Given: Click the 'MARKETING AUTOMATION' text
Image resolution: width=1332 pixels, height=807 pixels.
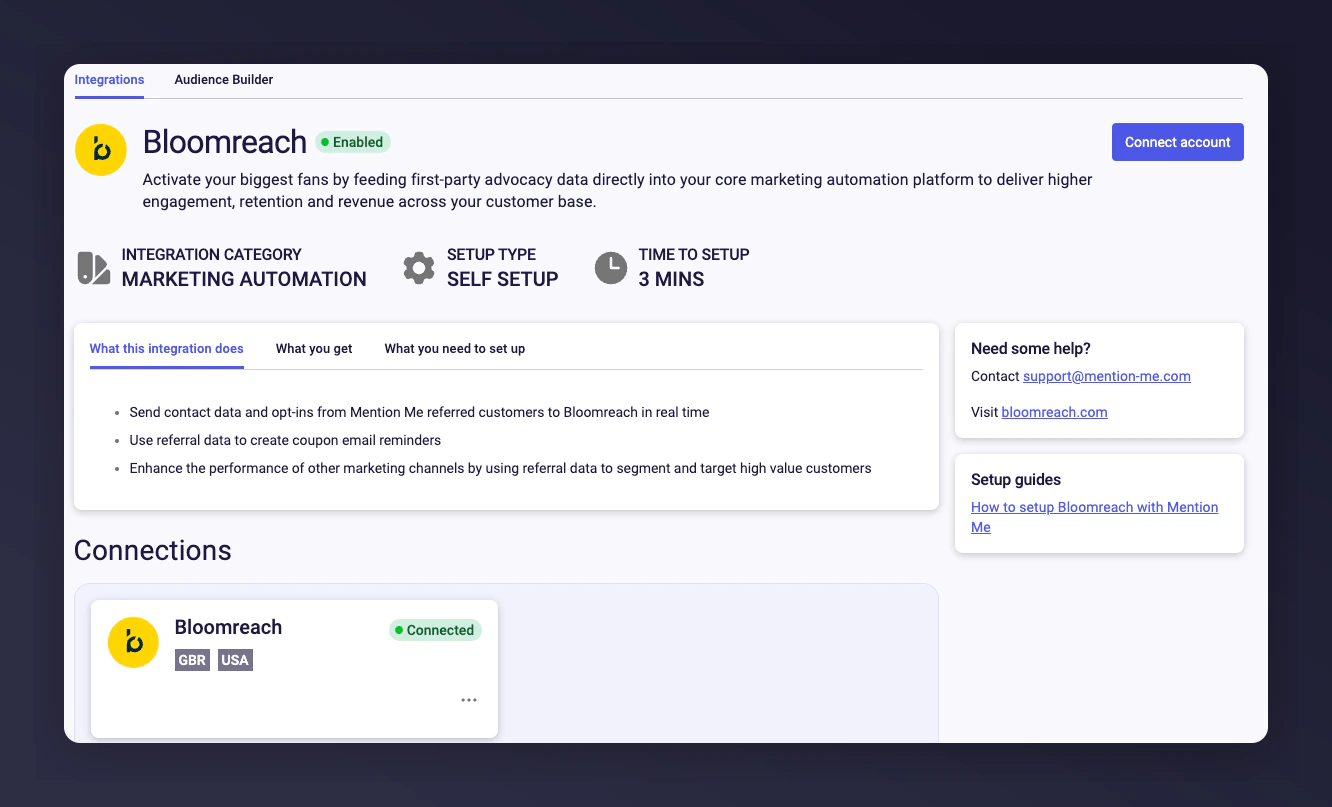Looking at the screenshot, I should (244, 279).
